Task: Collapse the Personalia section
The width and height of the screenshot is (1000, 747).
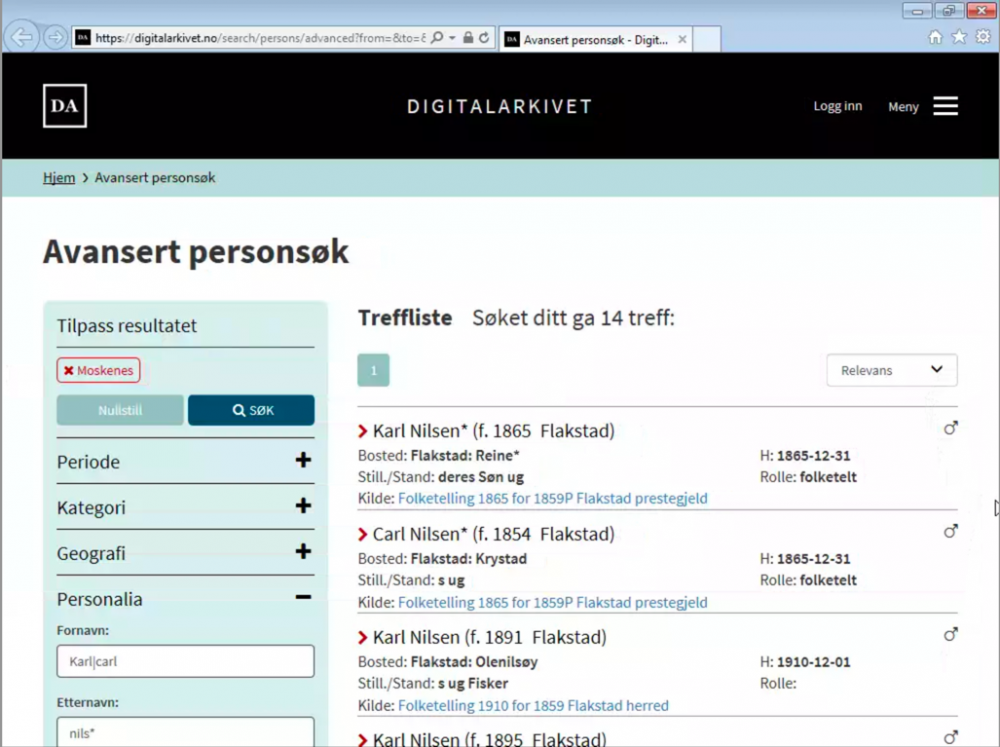Action: point(303,598)
